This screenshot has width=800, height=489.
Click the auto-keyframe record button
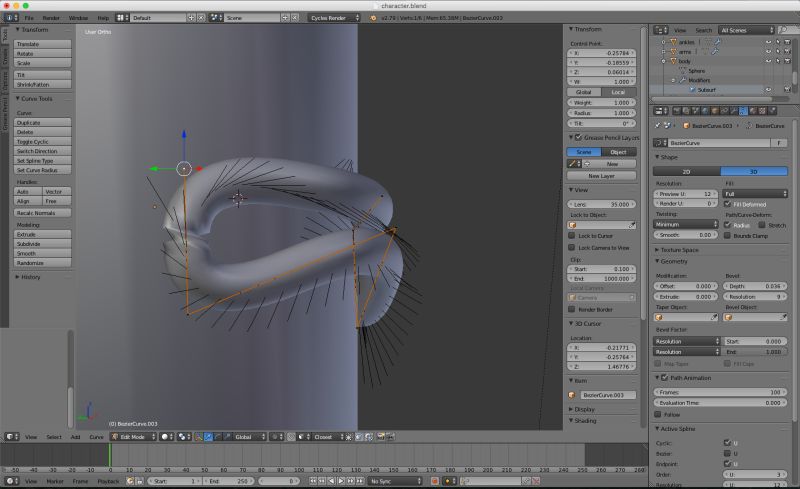pyautogui.click(x=434, y=481)
